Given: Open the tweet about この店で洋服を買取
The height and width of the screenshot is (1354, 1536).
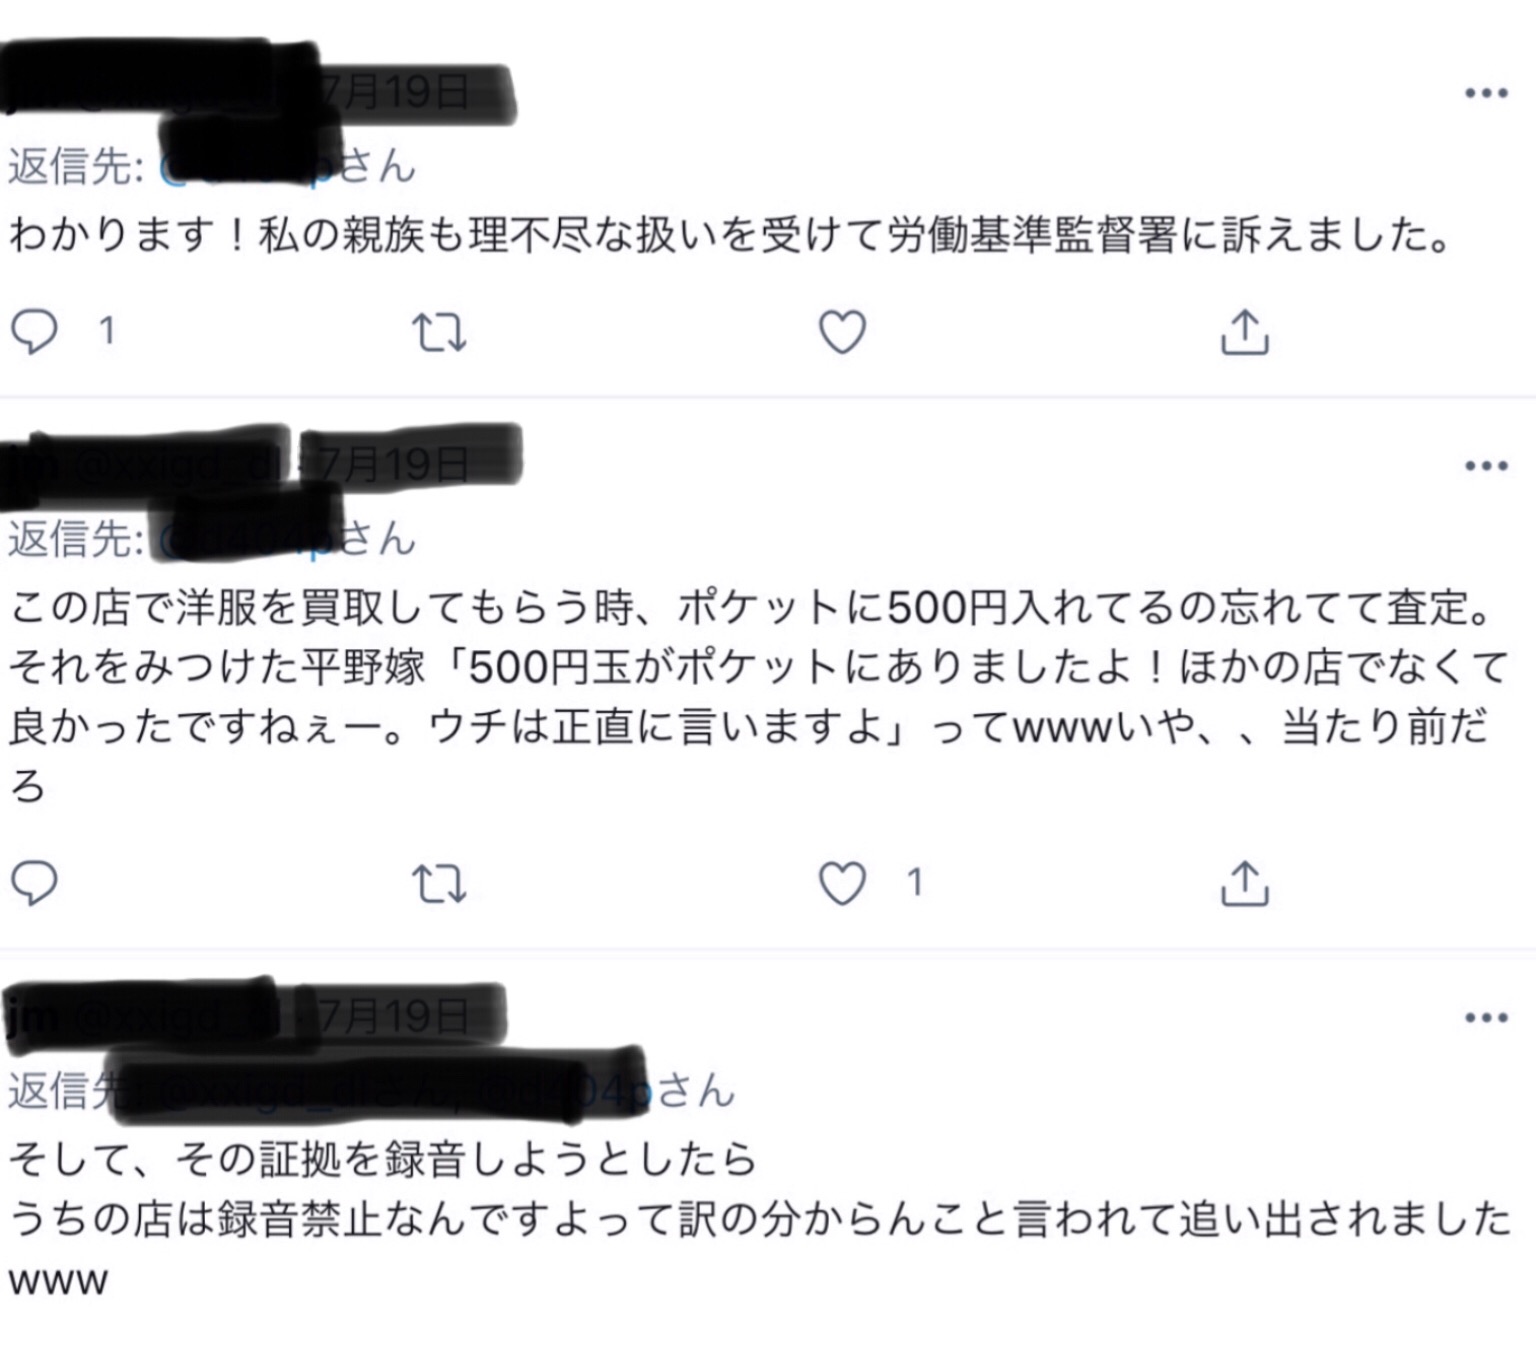Looking at the screenshot, I should tap(760, 696).
